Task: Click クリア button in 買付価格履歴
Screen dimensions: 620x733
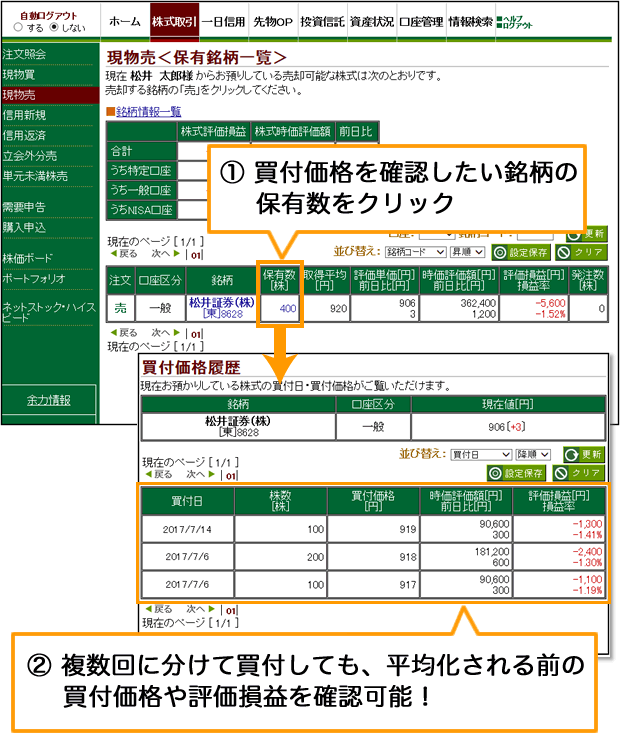Action: (x=579, y=473)
